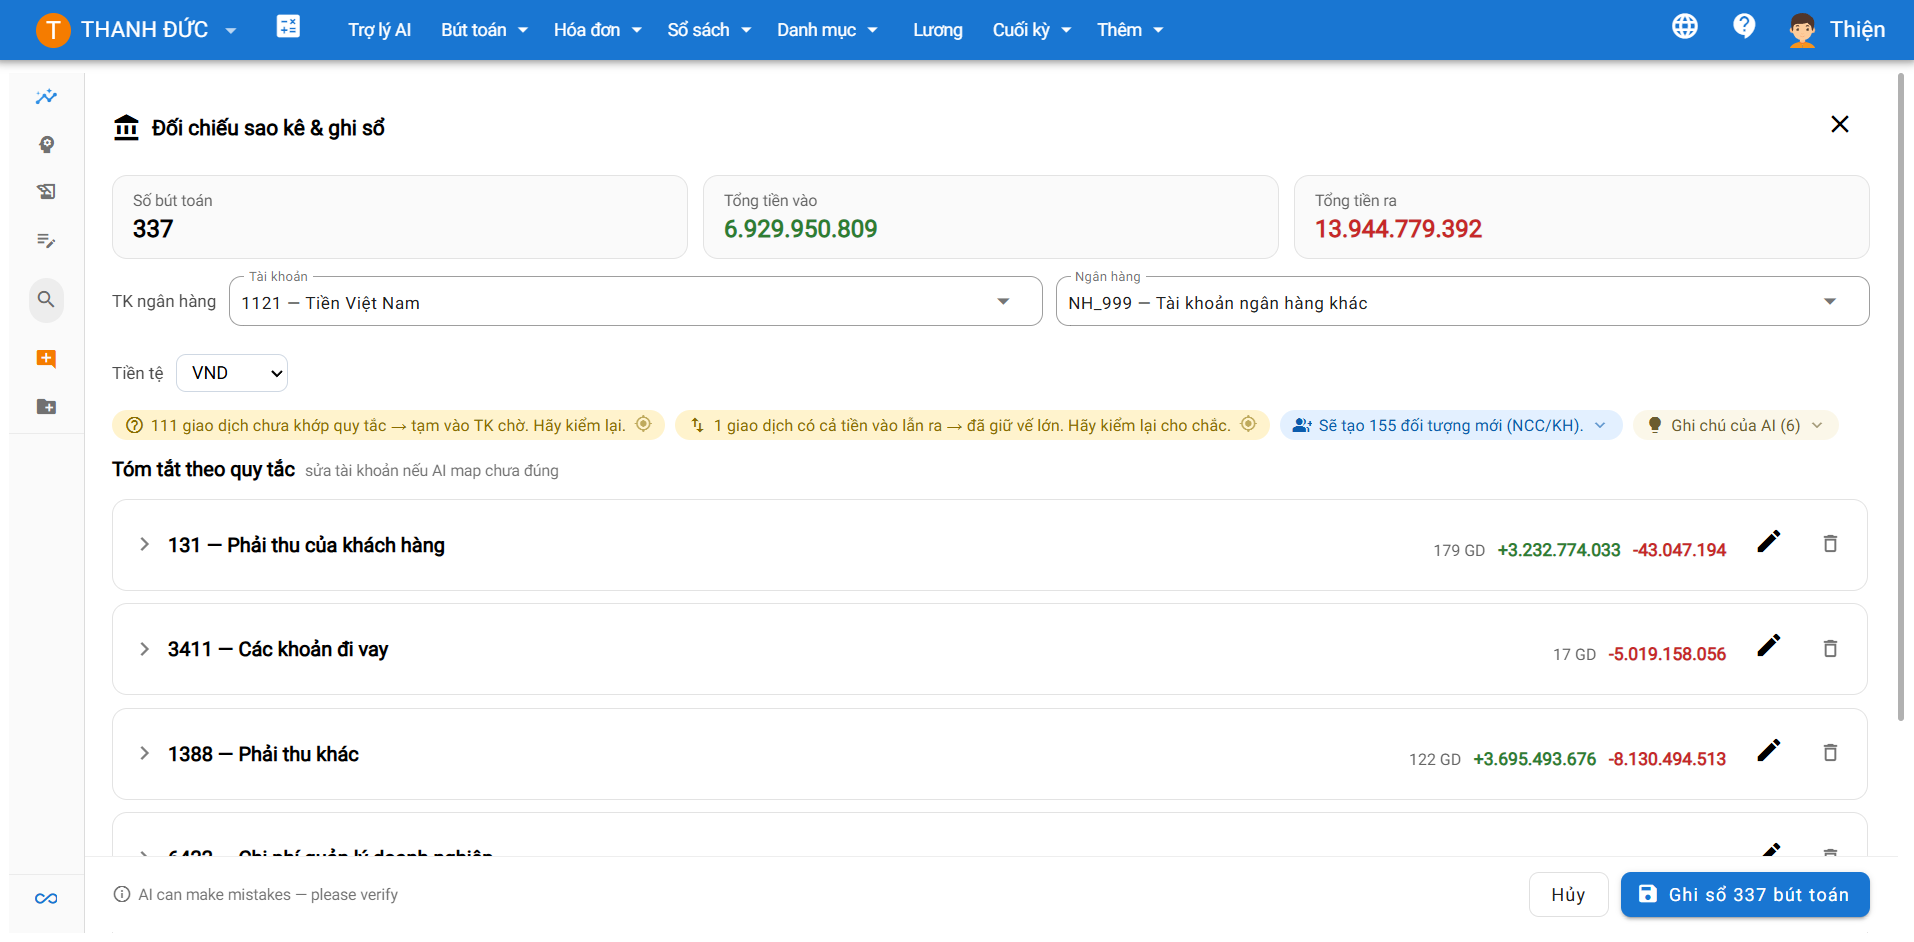
Task: Click target icon on tiền vào lẫn ra warning
Action: 1248,424
